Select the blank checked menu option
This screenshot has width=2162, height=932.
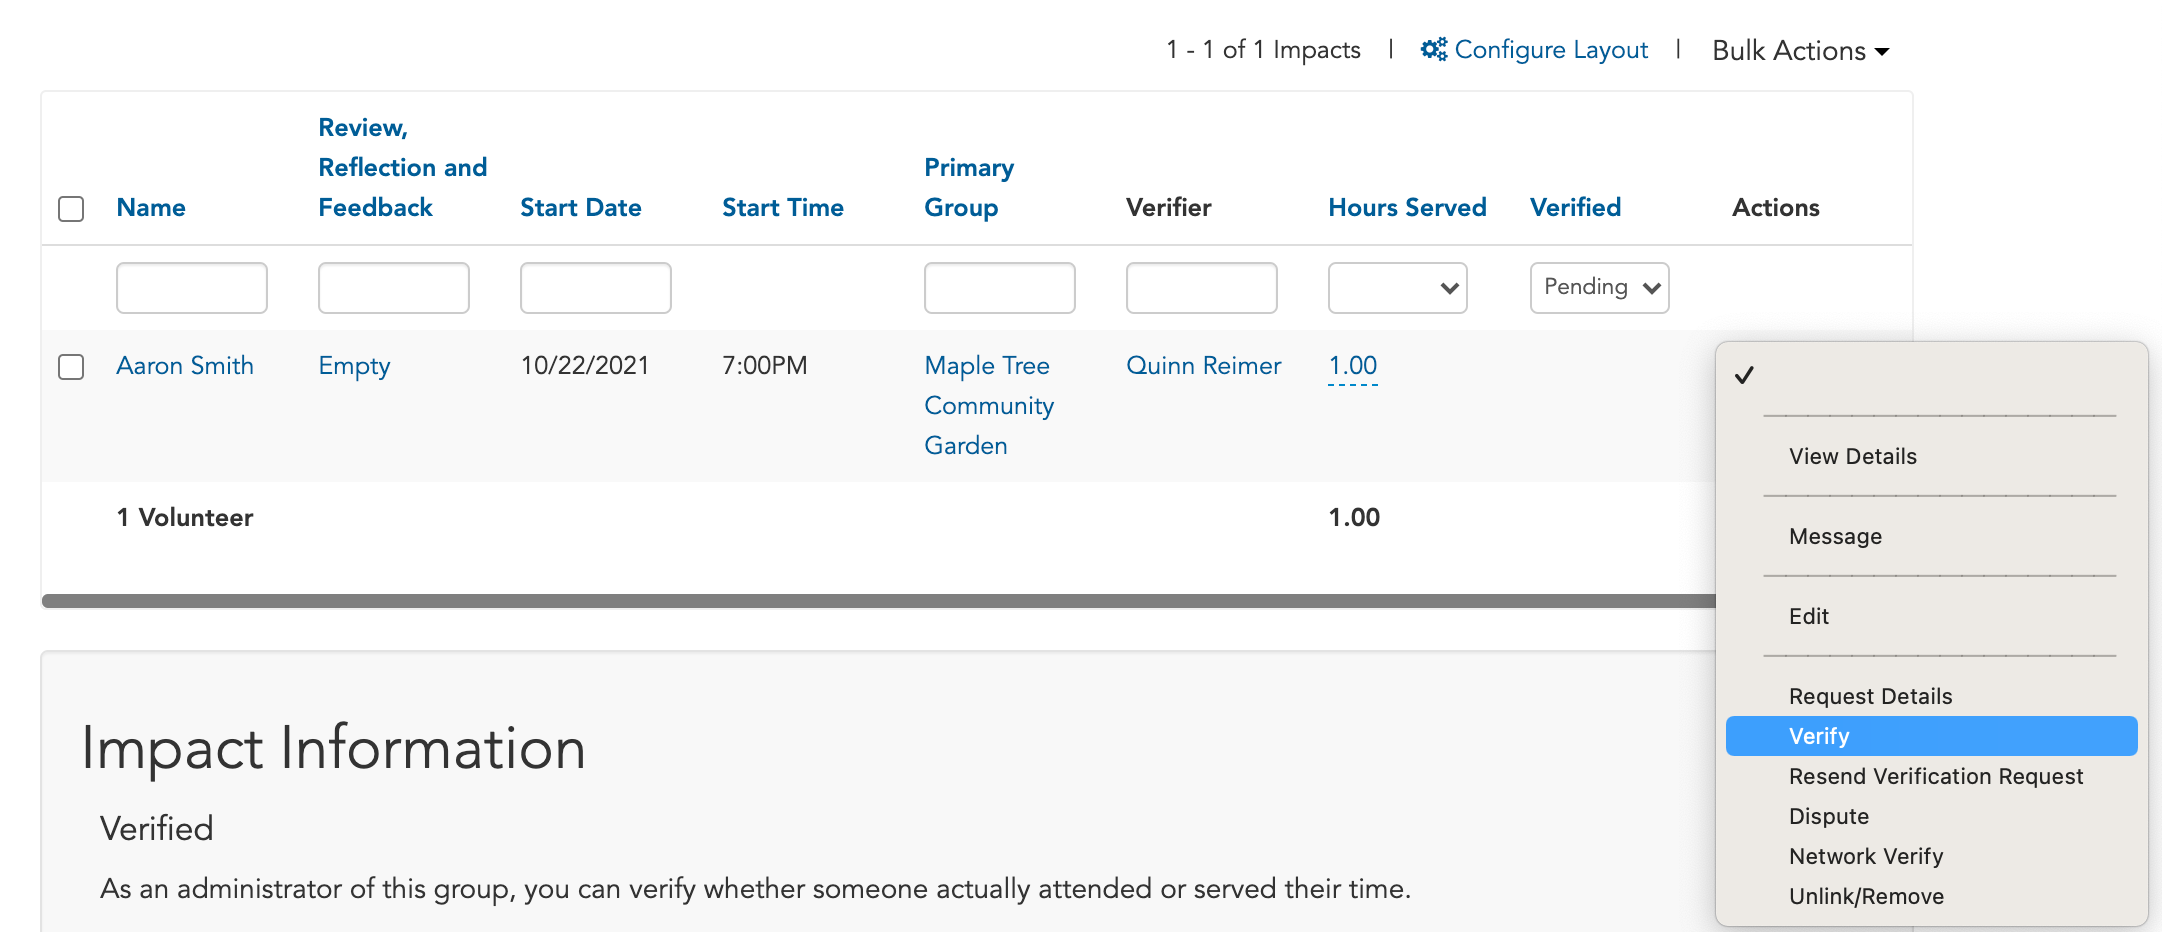[x=1932, y=375]
